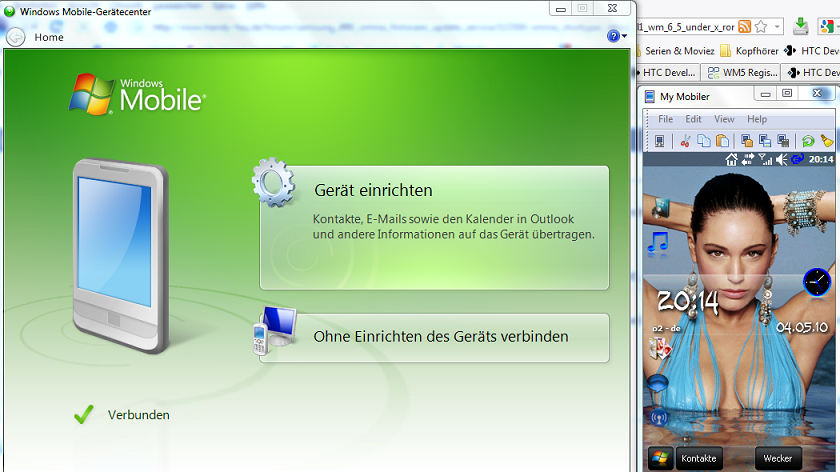Open the blue Help question mark dropdown
The image size is (840, 472).
617,36
